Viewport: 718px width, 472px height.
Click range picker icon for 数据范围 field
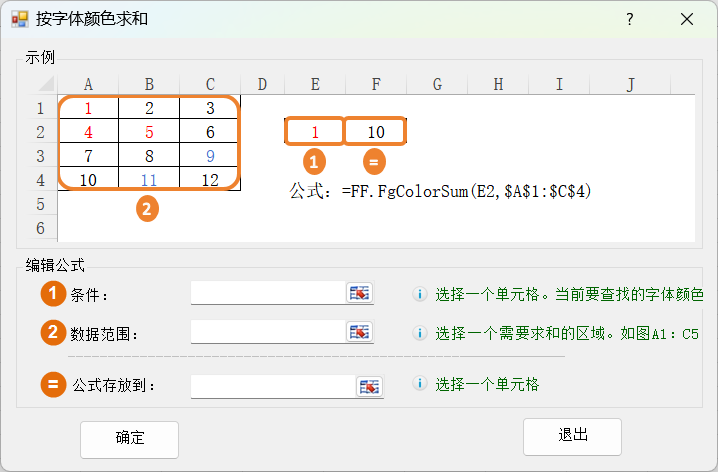point(359,331)
